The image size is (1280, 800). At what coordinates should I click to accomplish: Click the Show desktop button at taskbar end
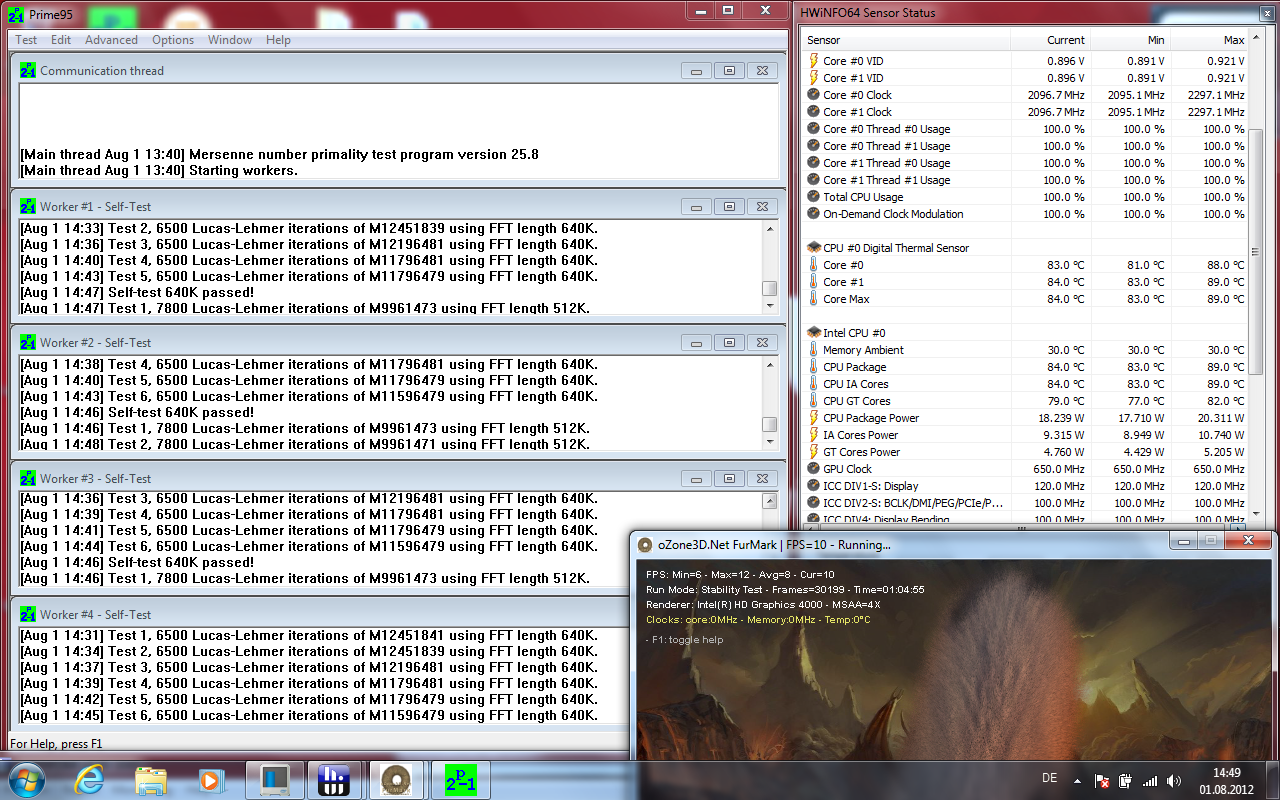pos(1272,780)
